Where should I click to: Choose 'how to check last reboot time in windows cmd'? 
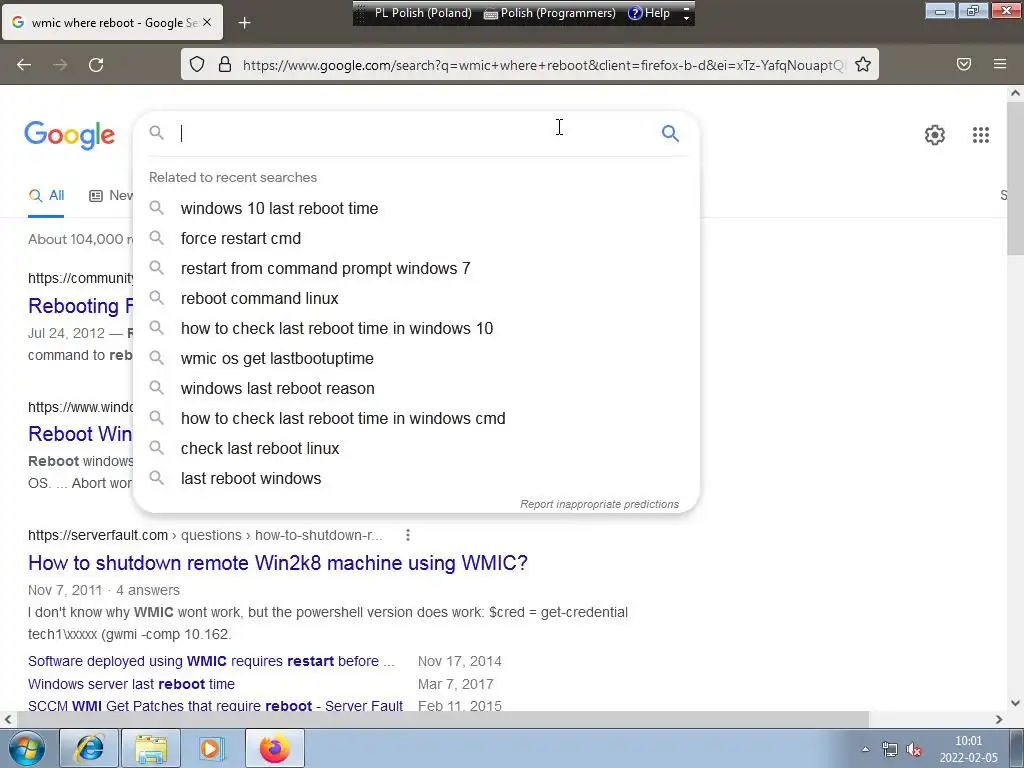[416, 419]
